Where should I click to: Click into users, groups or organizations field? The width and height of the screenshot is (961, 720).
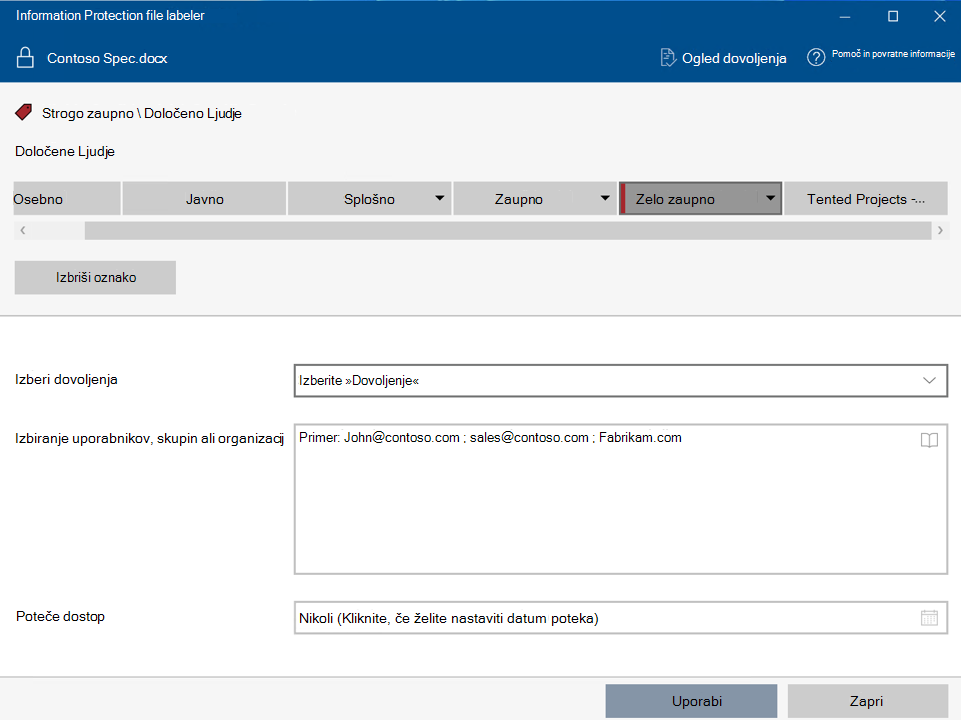[x=621, y=499]
